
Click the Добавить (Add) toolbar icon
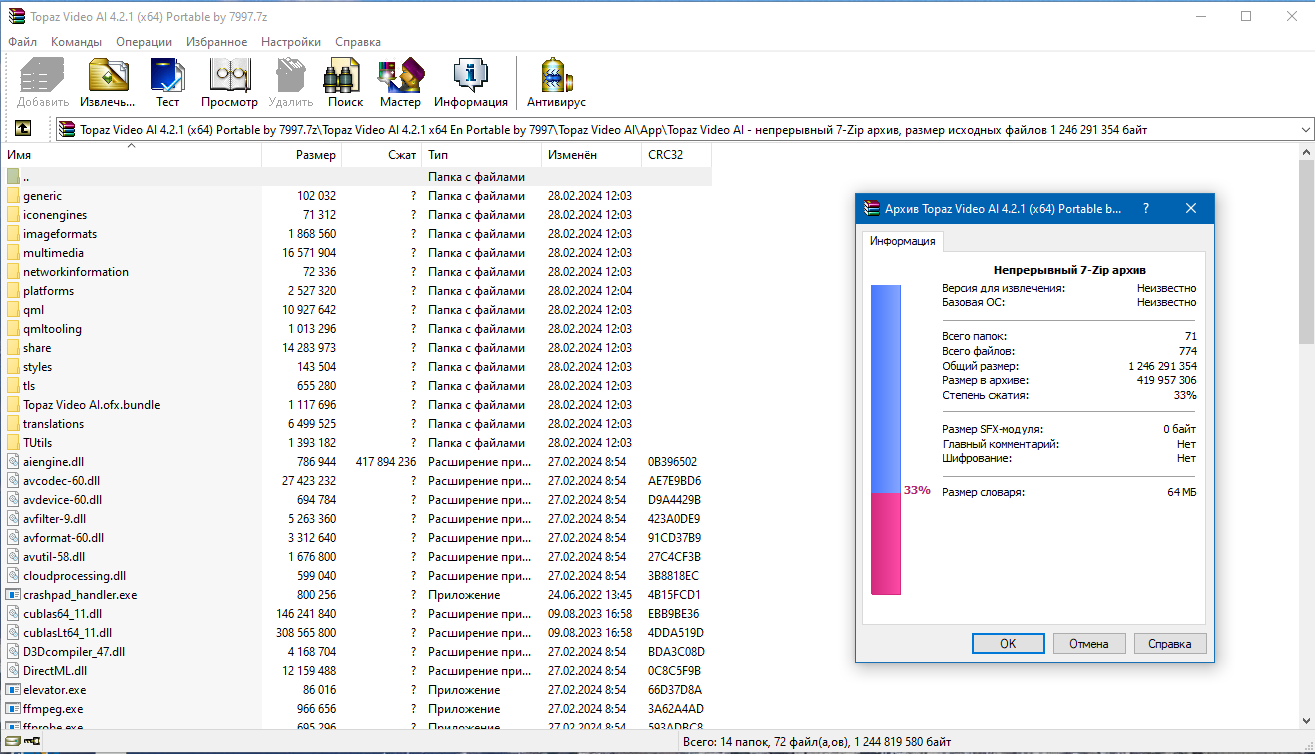(x=42, y=77)
